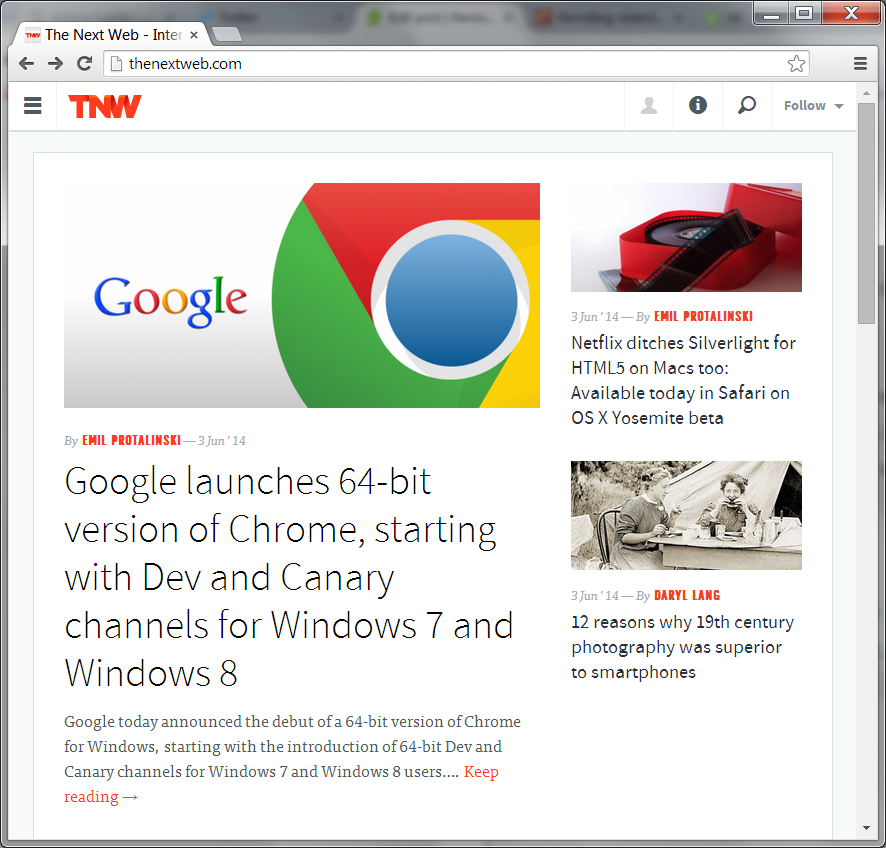The width and height of the screenshot is (886, 848).
Task: Open the Netflix film reel thumbnail
Action: coord(686,237)
